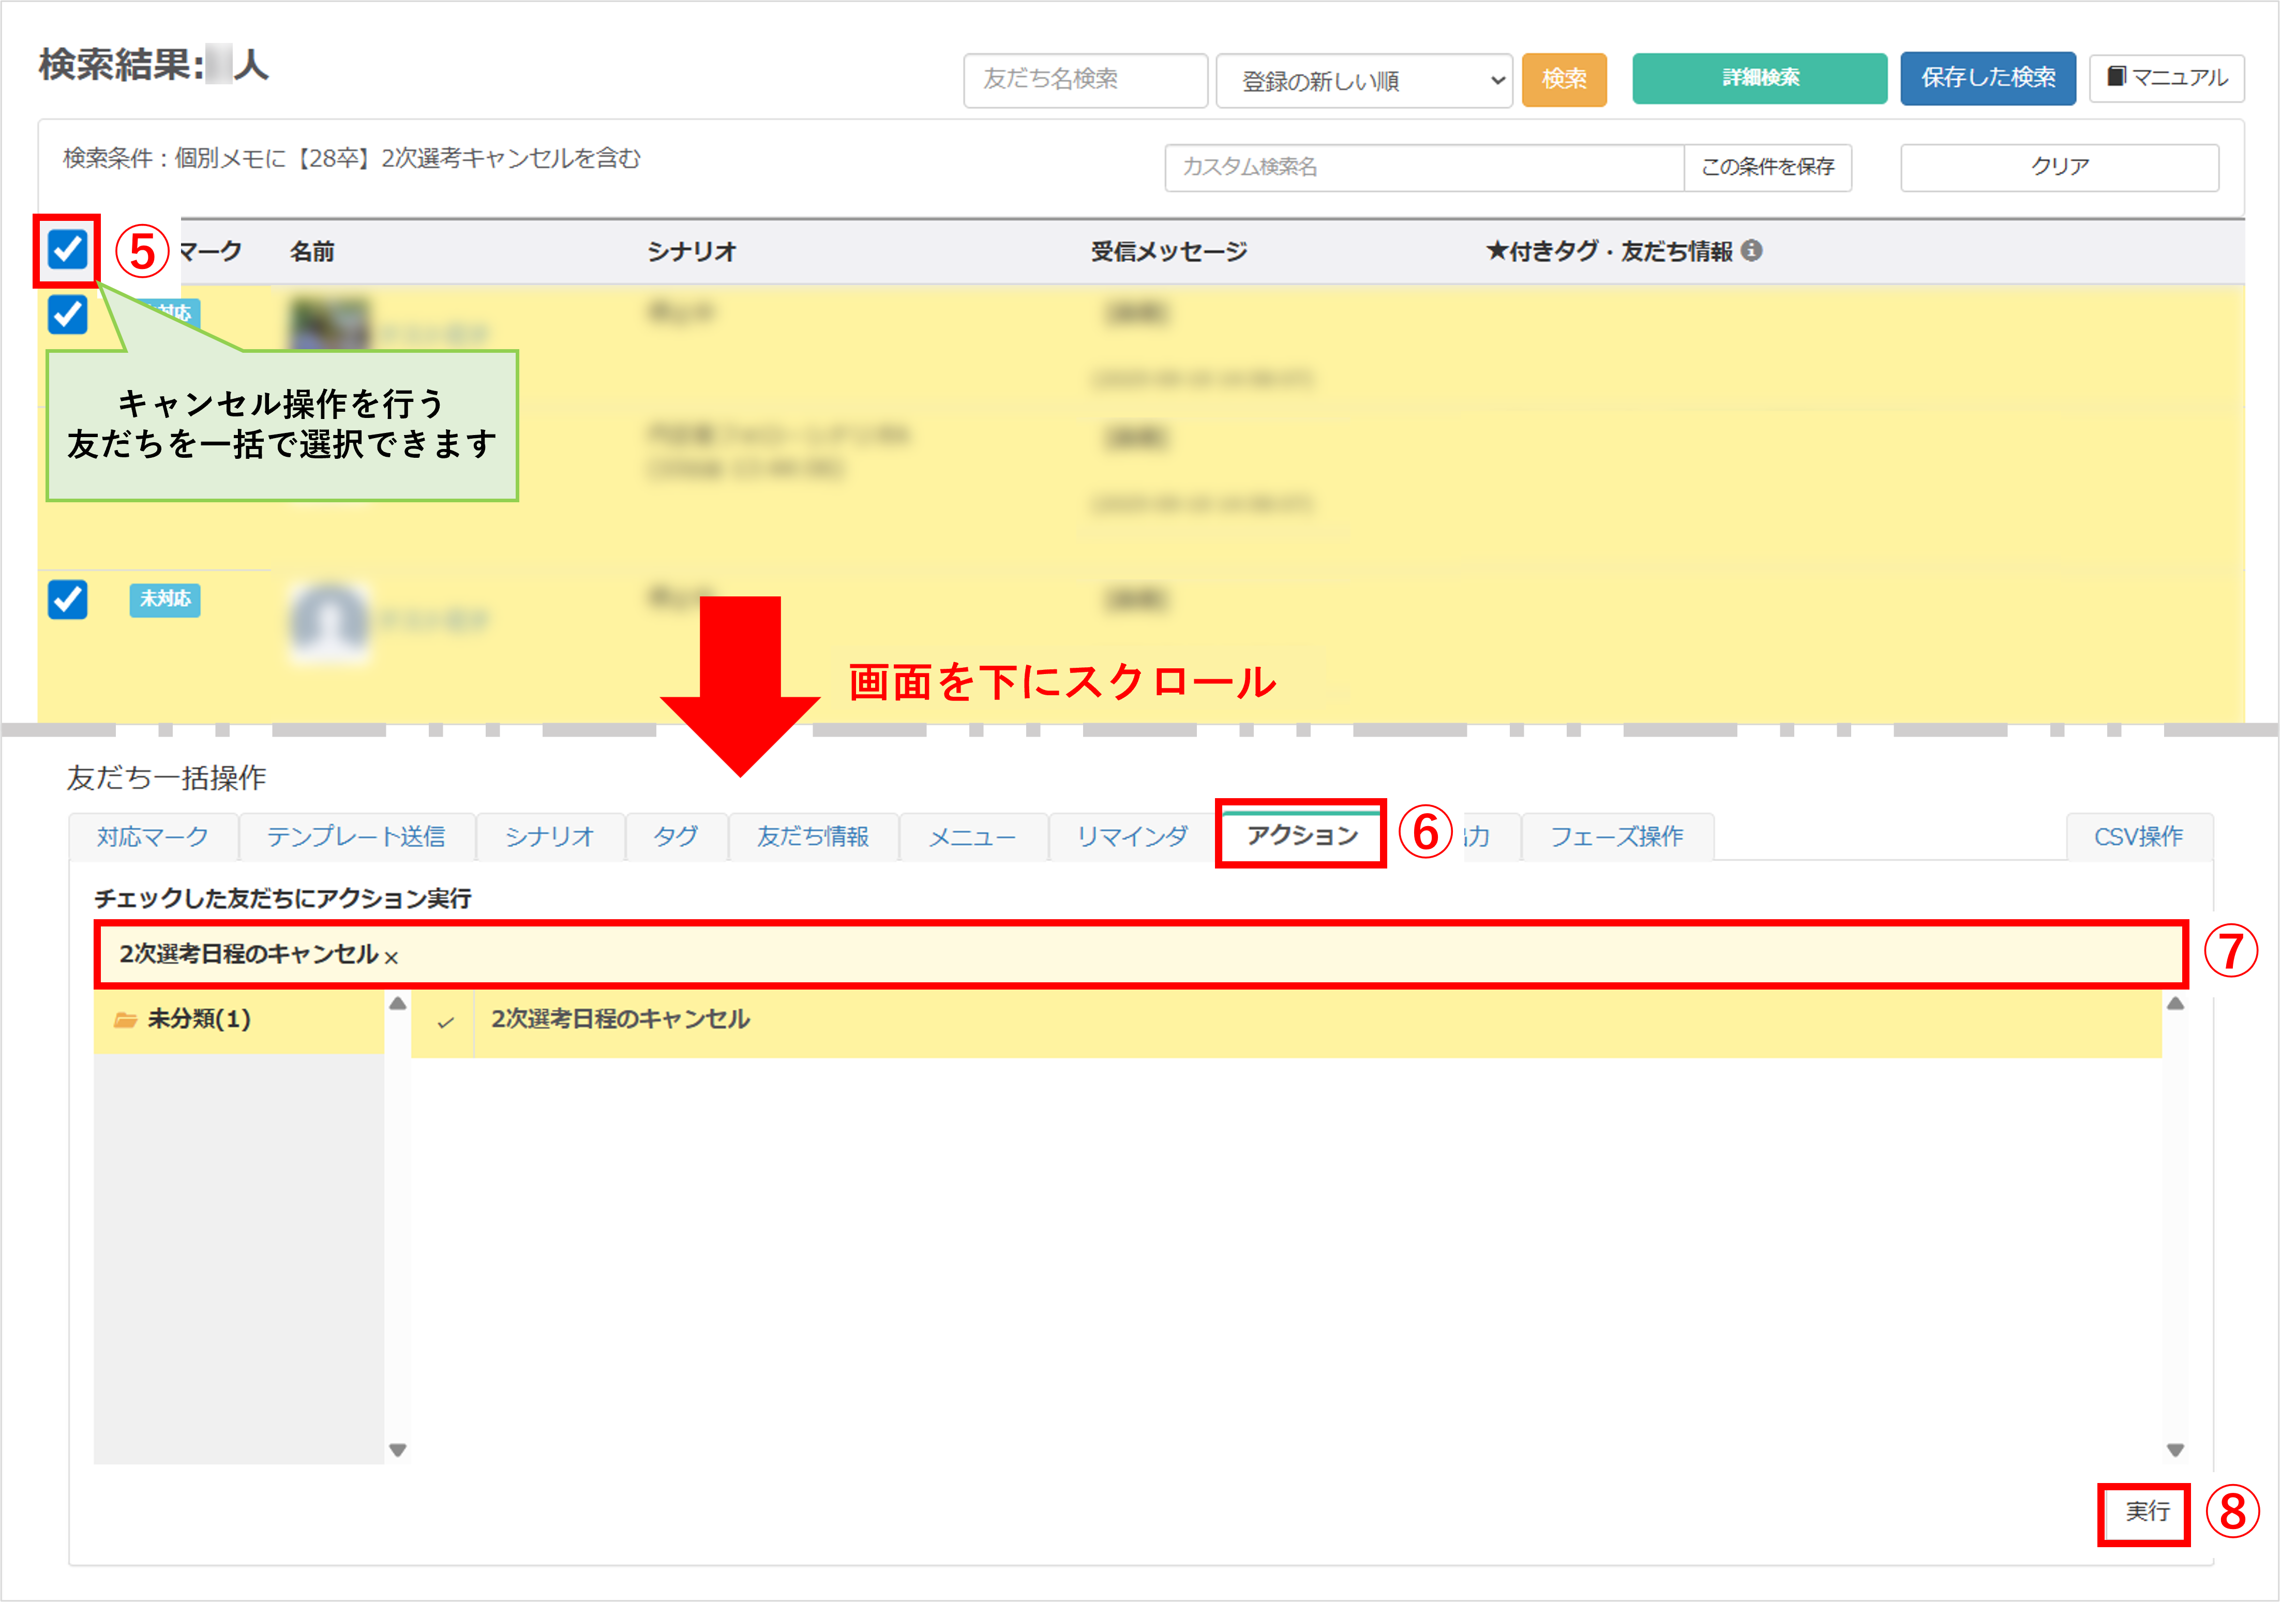The width and height of the screenshot is (2296, 1602).
Task: Click the 未分類 folder icon
Action: (125, 1019)
